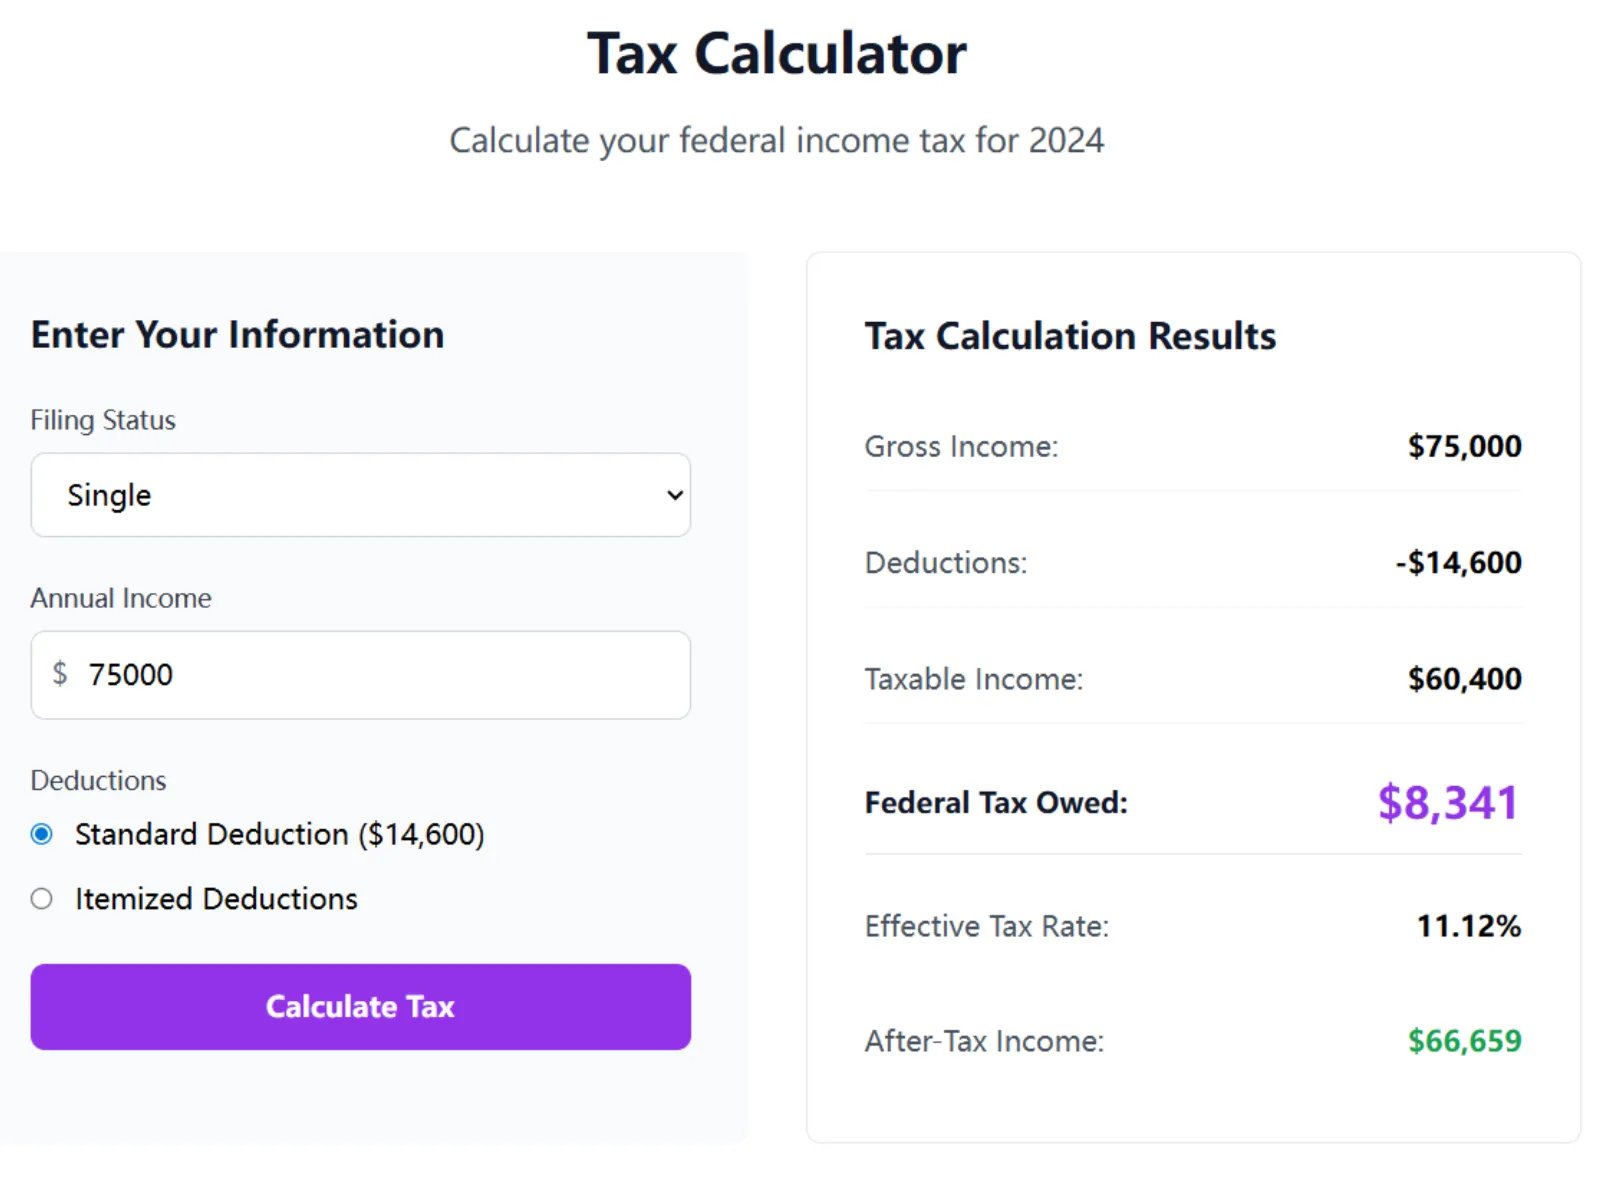Click the dollar sign in Annual Income field
The height and width of the screenshot is (1200, 1600).
coord(60,674)
